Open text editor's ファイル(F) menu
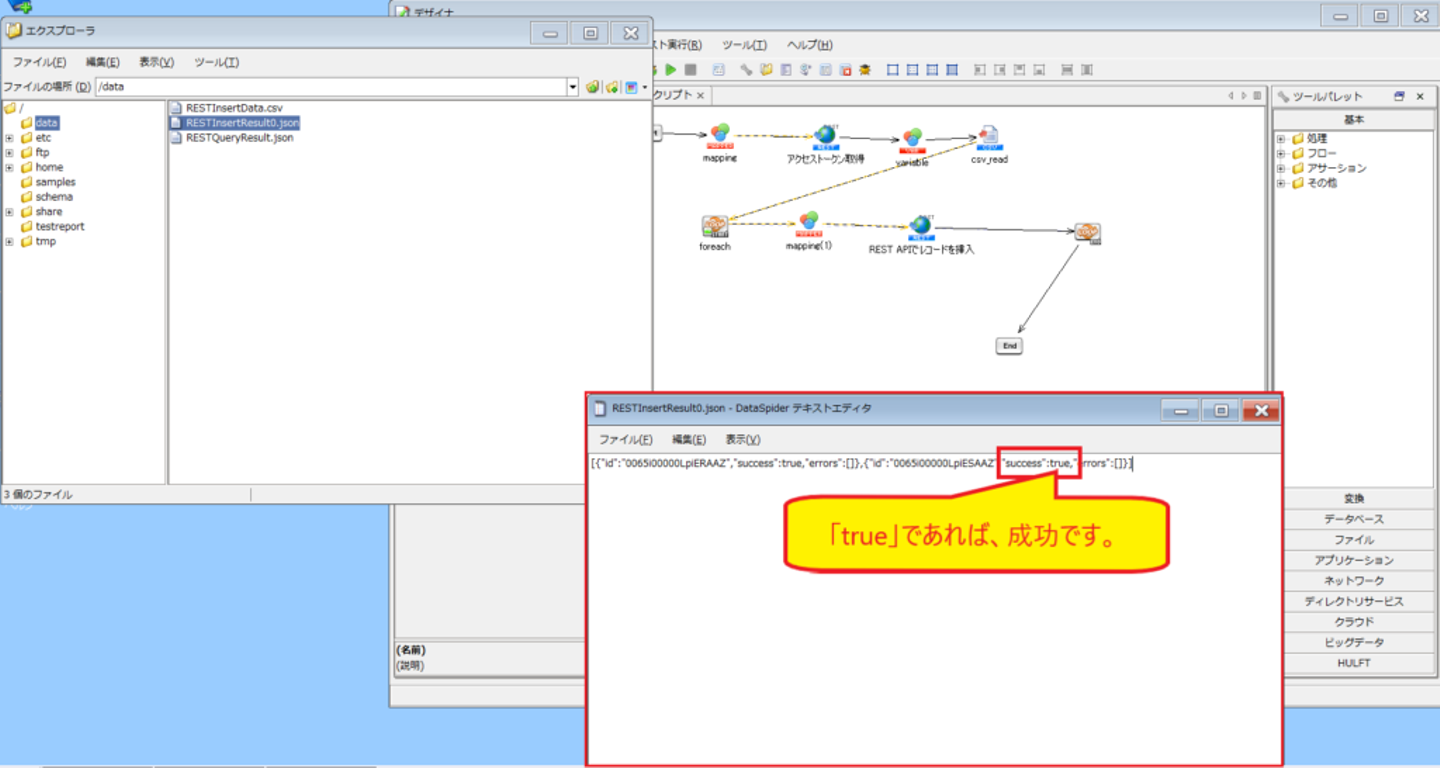The image size is (1440, 768). coord(625,439)
